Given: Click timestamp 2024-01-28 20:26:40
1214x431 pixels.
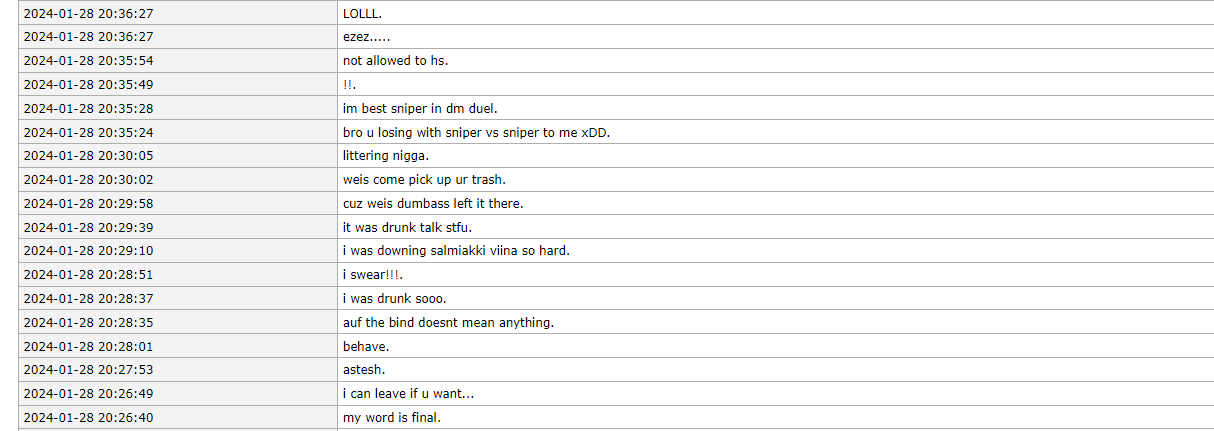Looking at the screenshot, I should point(89,418).
